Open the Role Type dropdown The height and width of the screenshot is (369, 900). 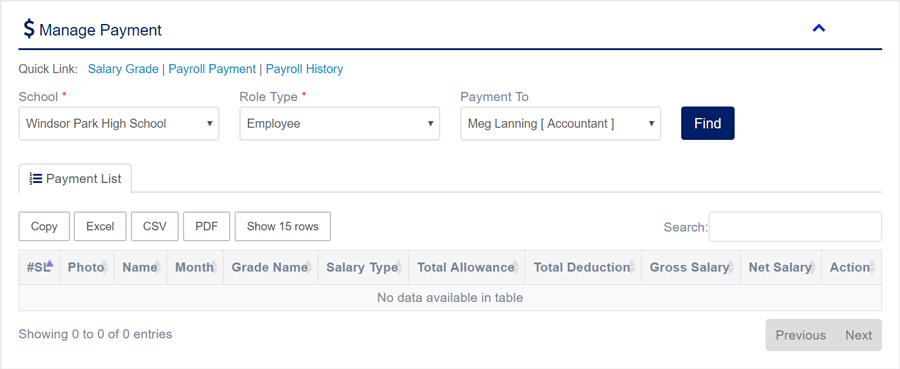[340, 123]
